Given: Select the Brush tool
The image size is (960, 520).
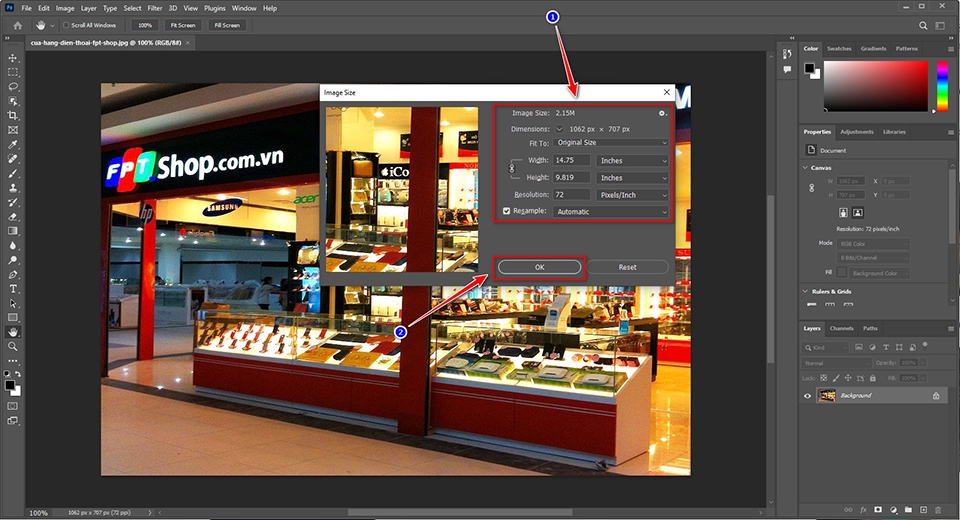Looking at the screenshot, I should [13, 173].
